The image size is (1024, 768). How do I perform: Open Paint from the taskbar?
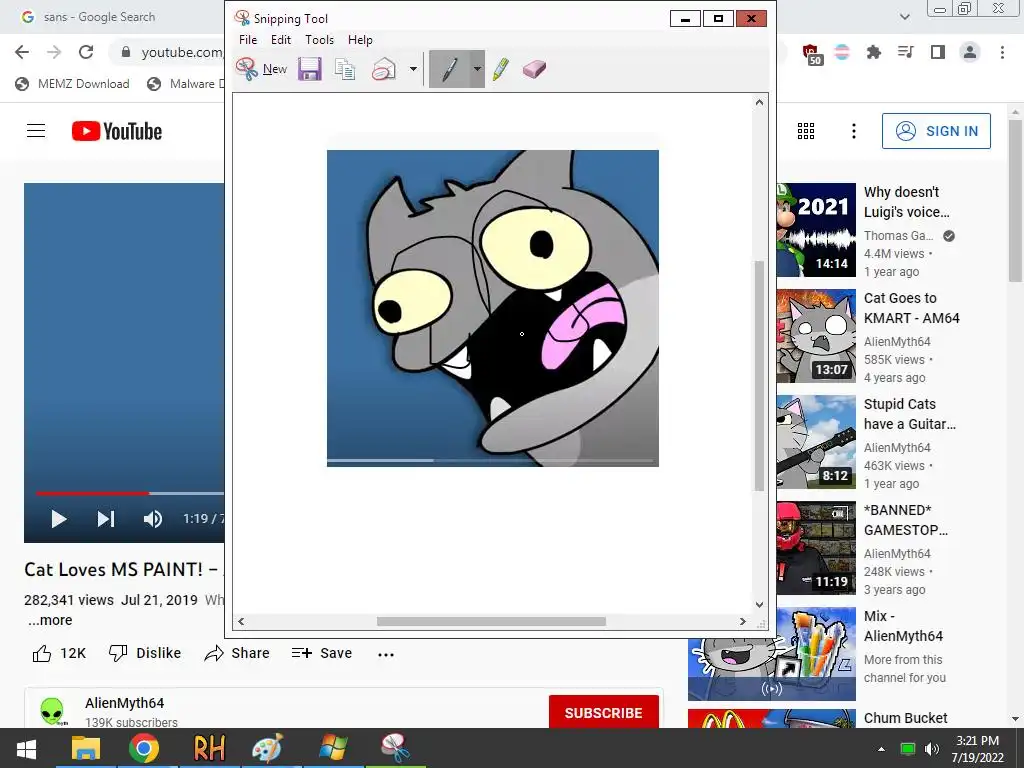[x=268, y=748]
